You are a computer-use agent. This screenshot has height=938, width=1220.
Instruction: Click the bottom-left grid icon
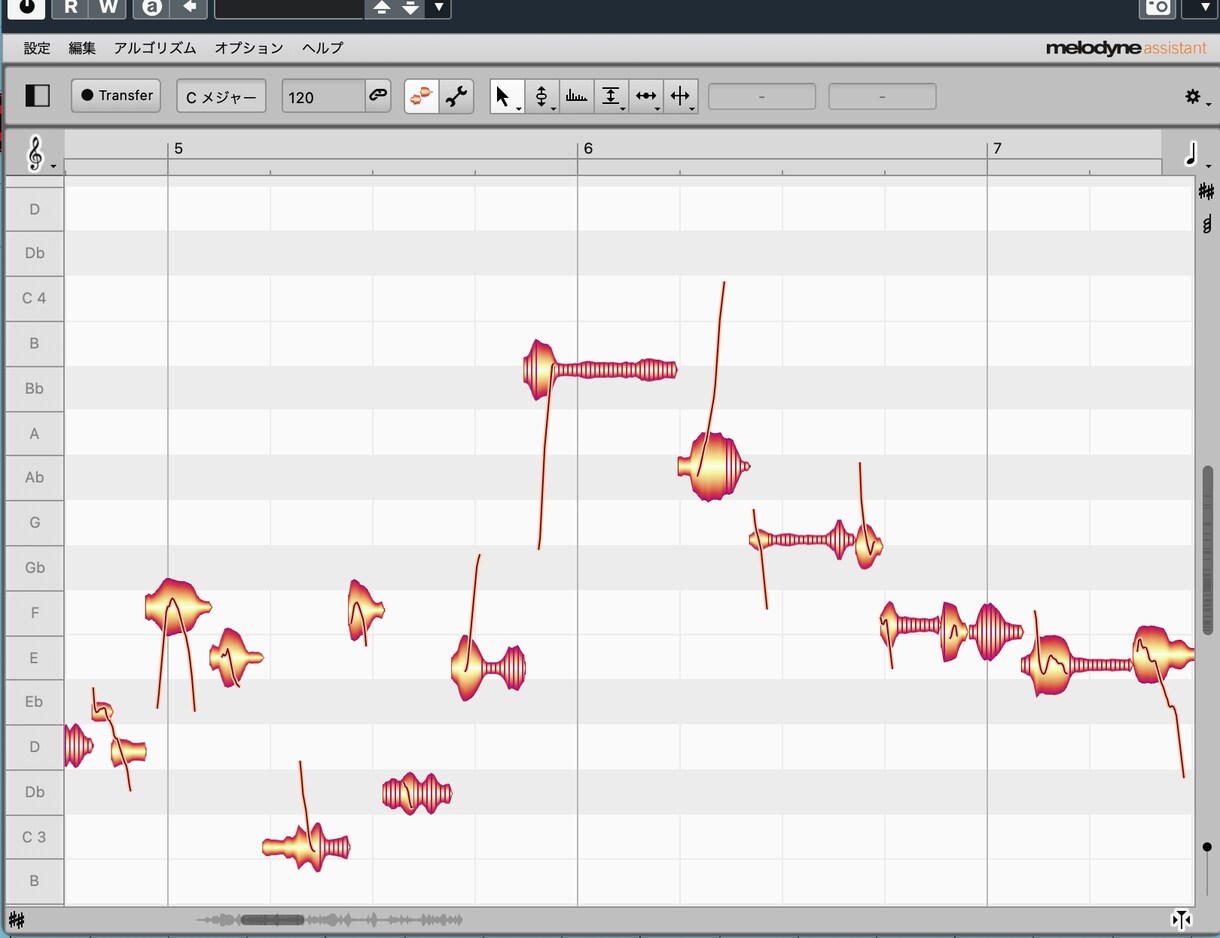click(16, 920)
